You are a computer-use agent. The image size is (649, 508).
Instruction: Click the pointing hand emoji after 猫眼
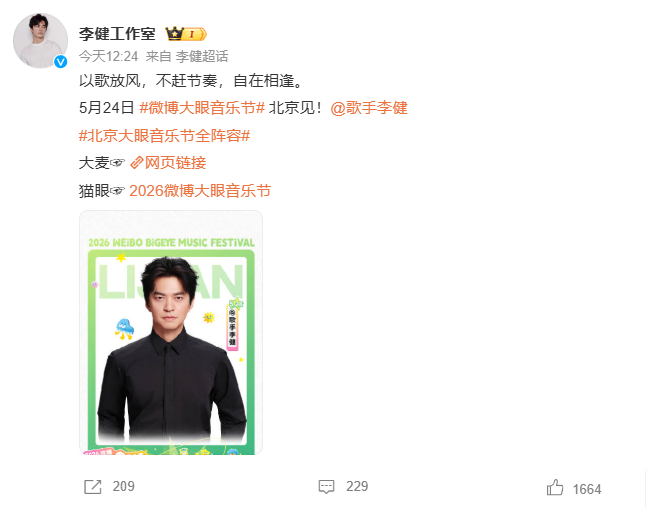(x=117, y=191)
